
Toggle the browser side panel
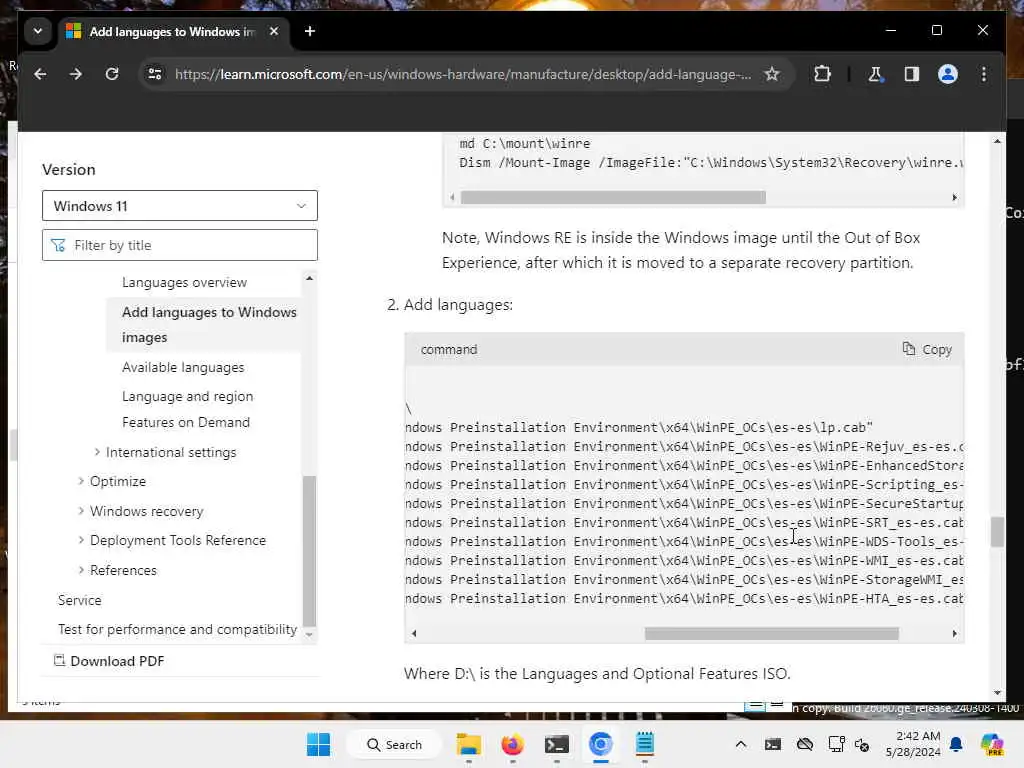[x=912, y=74]
